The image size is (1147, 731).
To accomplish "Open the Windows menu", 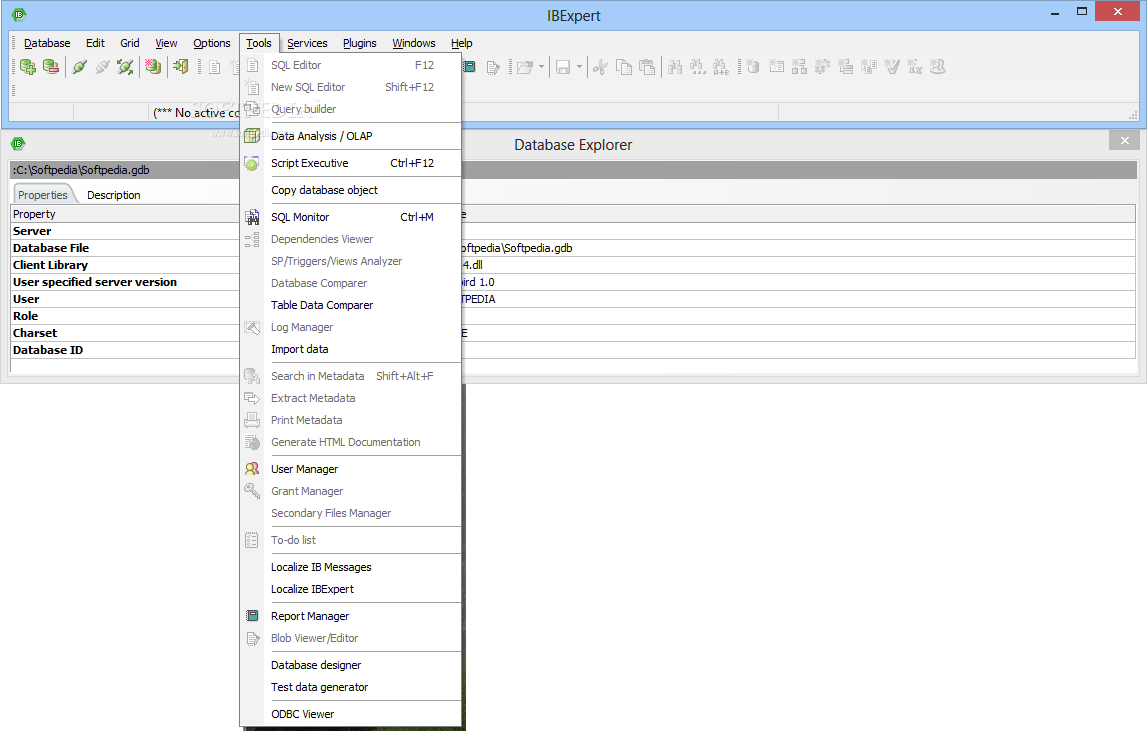I will point(413,43).
